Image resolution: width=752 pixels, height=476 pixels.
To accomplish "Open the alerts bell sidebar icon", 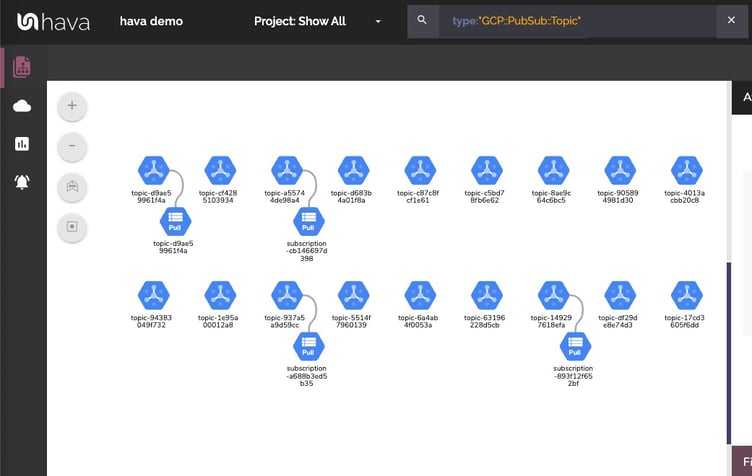I will point(22,182).
